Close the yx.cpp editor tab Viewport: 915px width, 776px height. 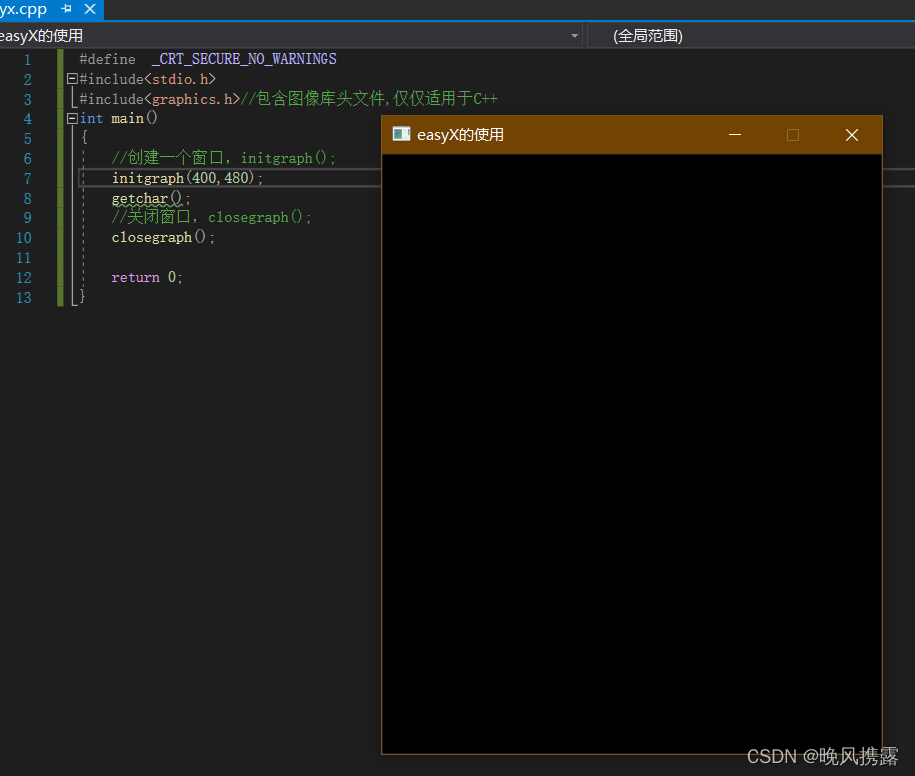[x=90, y=9]
